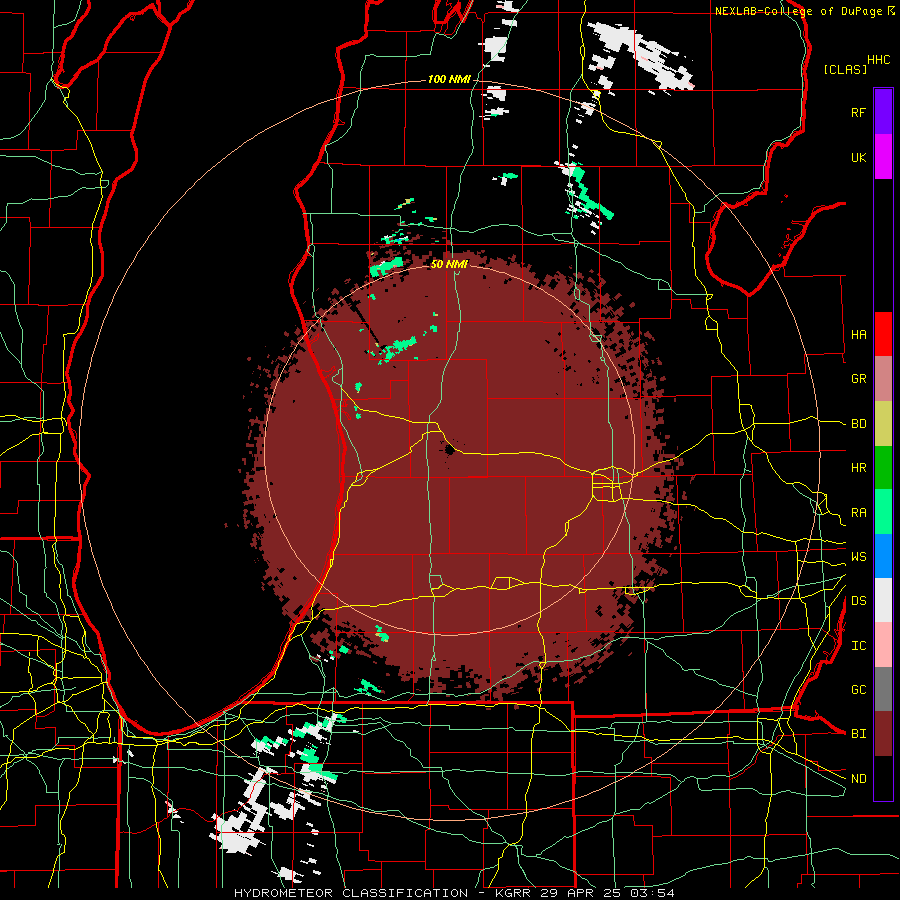Screen dimensions: 900x900
Task: Click the black radar site dot
Action: pos(449,450)
